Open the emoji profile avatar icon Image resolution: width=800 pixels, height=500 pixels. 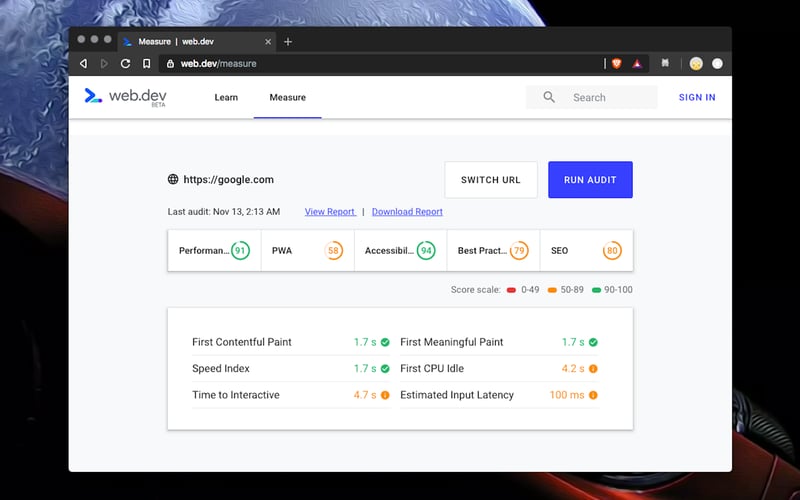(696, 64)
